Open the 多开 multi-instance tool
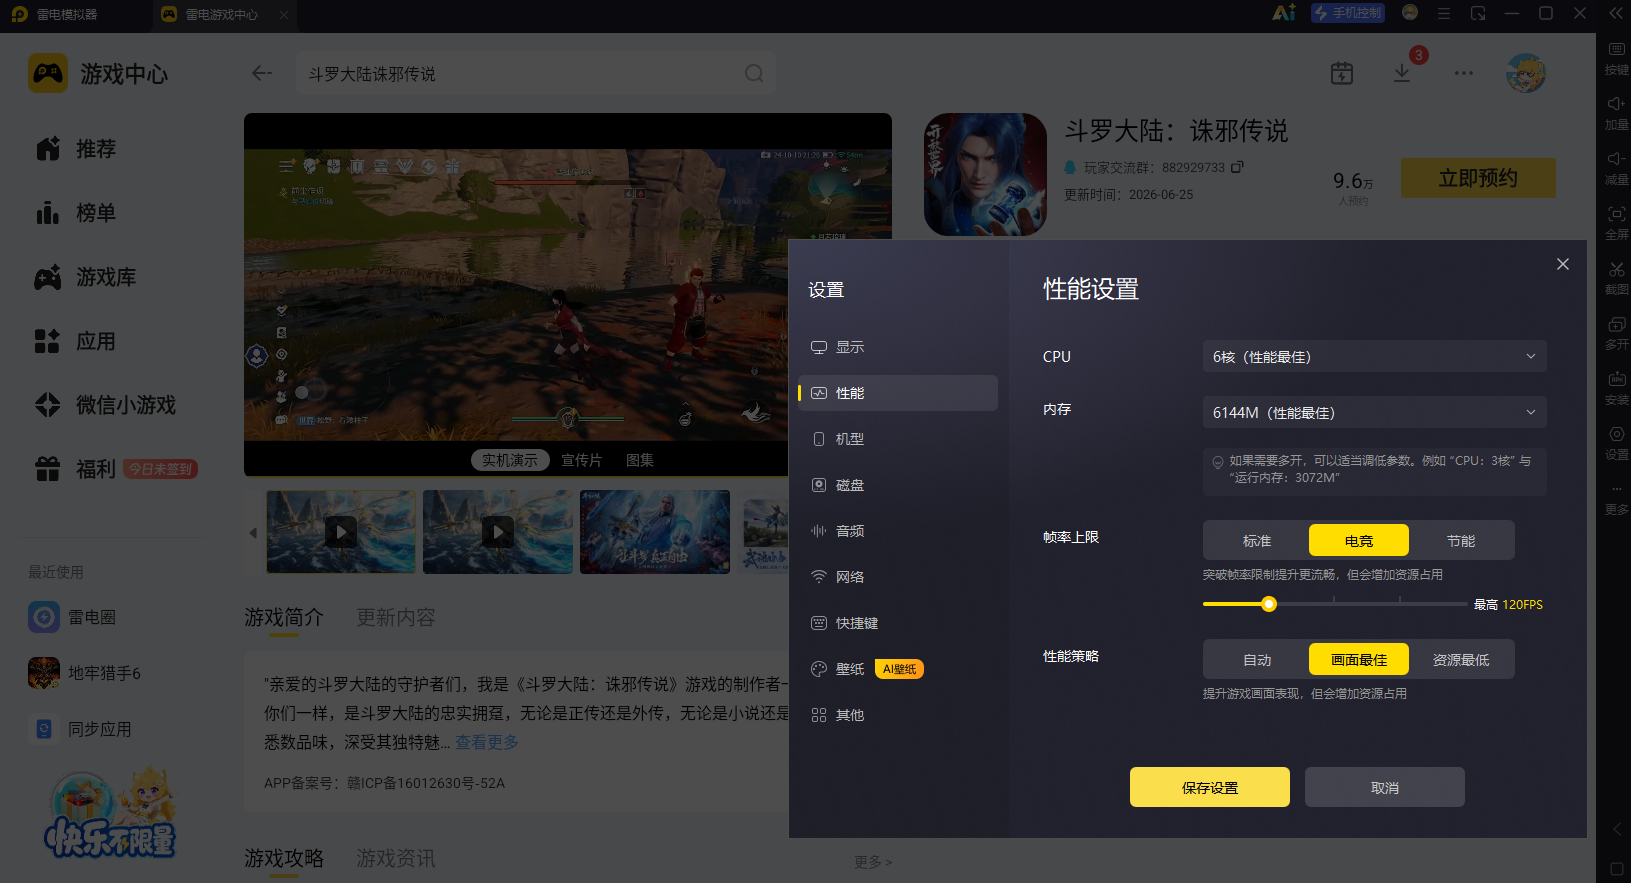Screen dimensions: 1631x883 [x=1616, y=333]
